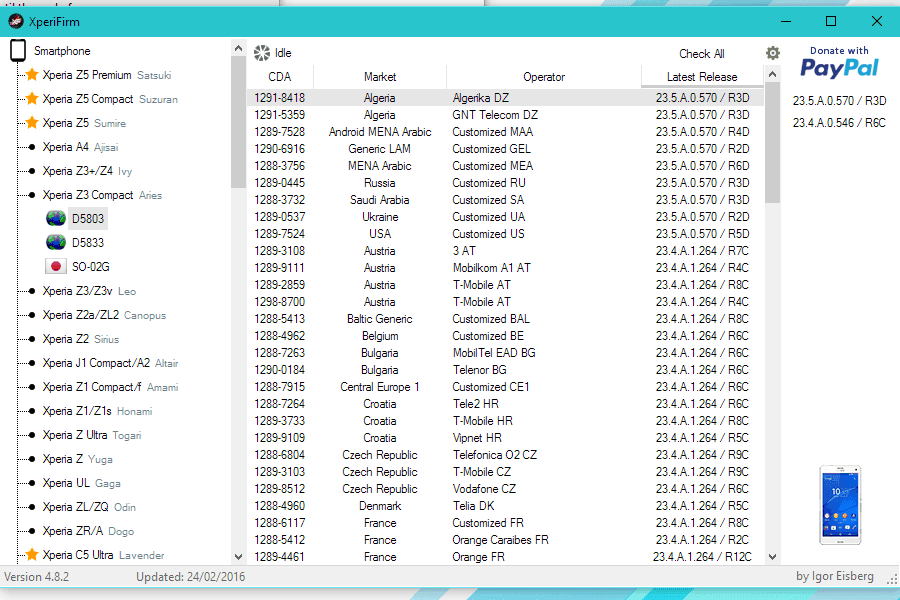The image size is (900, 600).
Task: Select Xperia ZR/A Dogo in tree
Action: click(x=88, y=531)
